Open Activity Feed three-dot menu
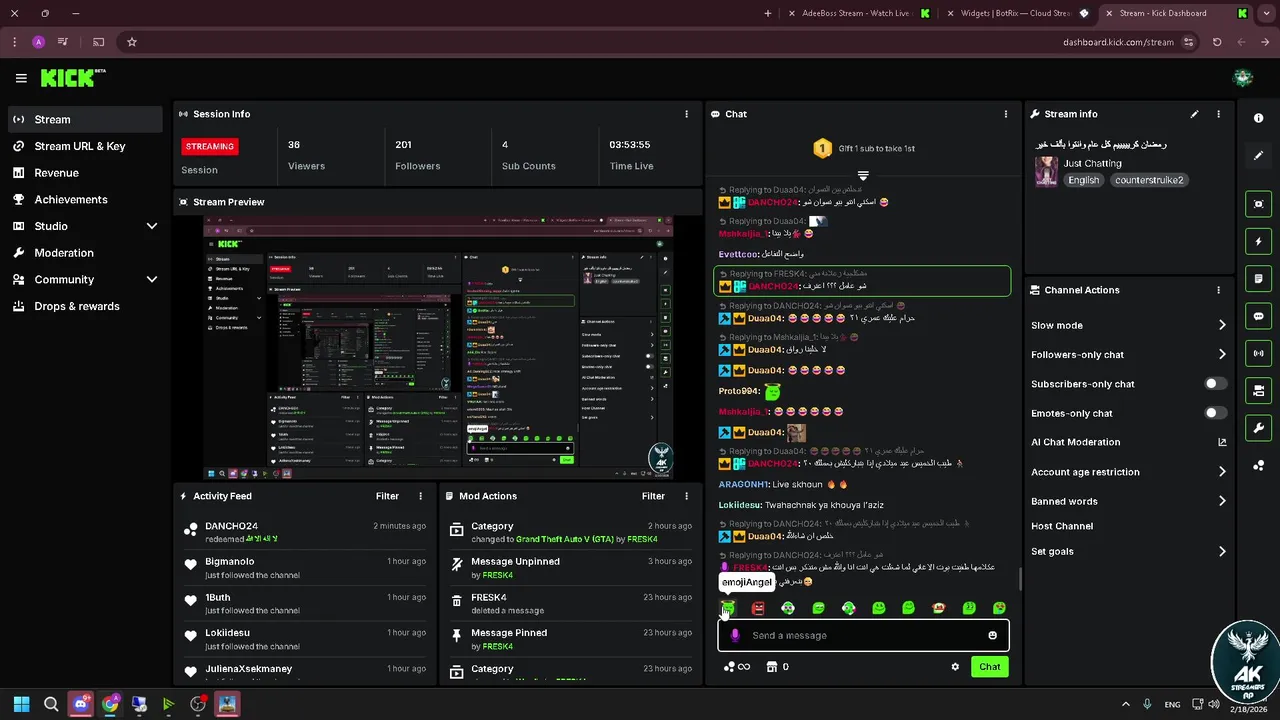 [420, 496]
